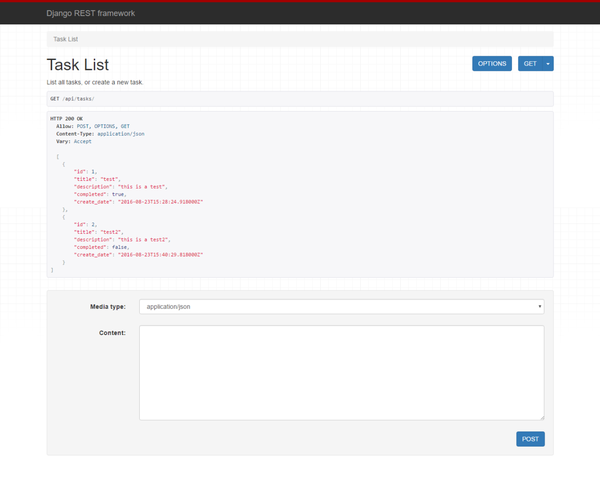Image resolution: width=600 pixels, height=491 pixels.
Task: Click the 'HTTP 200 OK' status text
Action: tap(66, 119)
